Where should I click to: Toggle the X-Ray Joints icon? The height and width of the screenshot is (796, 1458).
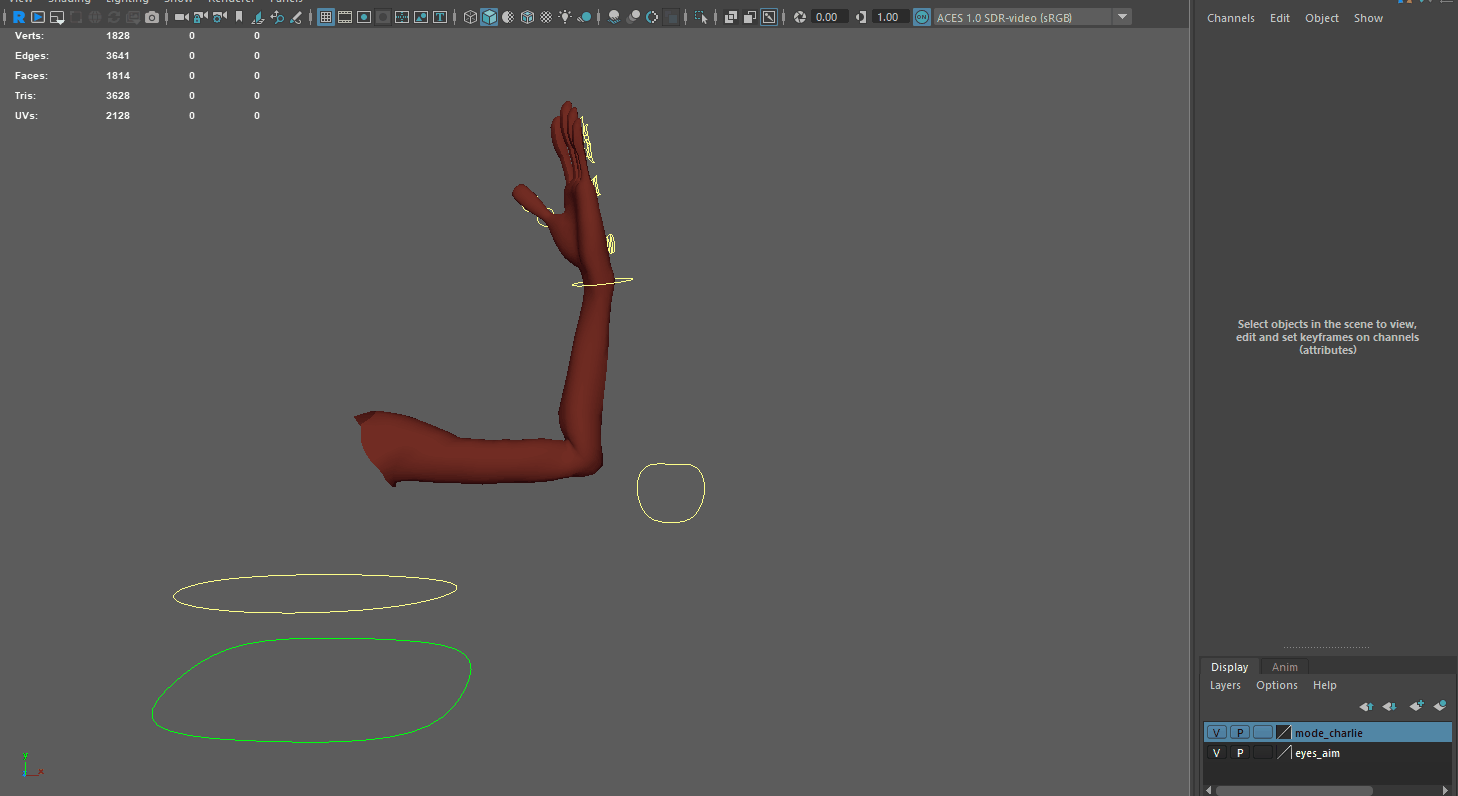pyautogui.click(x=768, y=17)
